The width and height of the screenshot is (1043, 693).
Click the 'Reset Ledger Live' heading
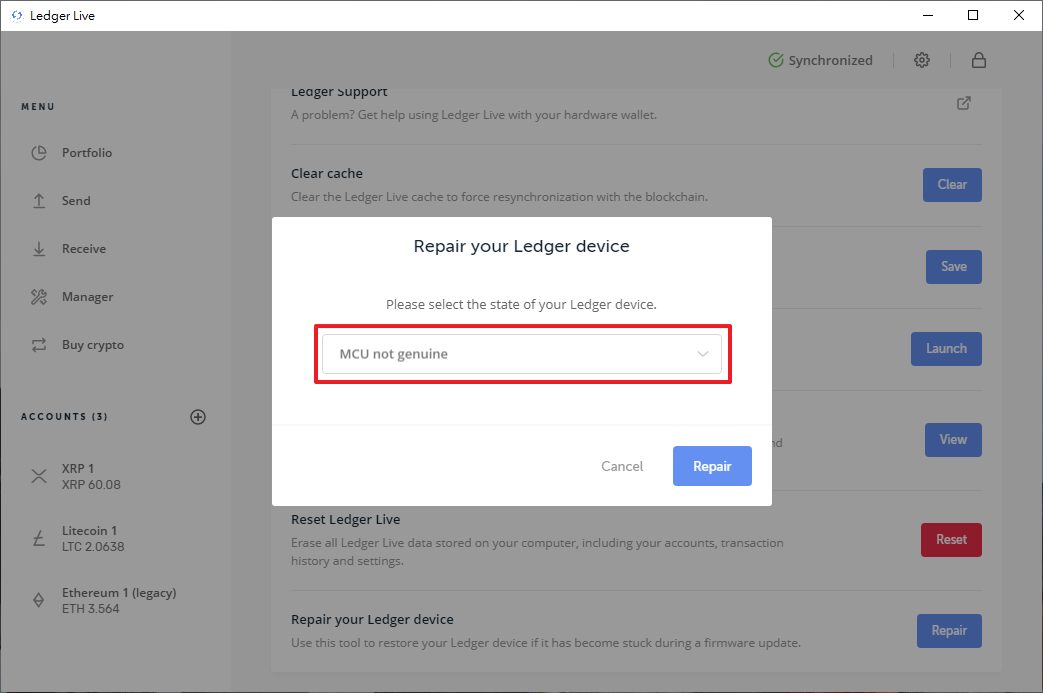click(345, 519)
